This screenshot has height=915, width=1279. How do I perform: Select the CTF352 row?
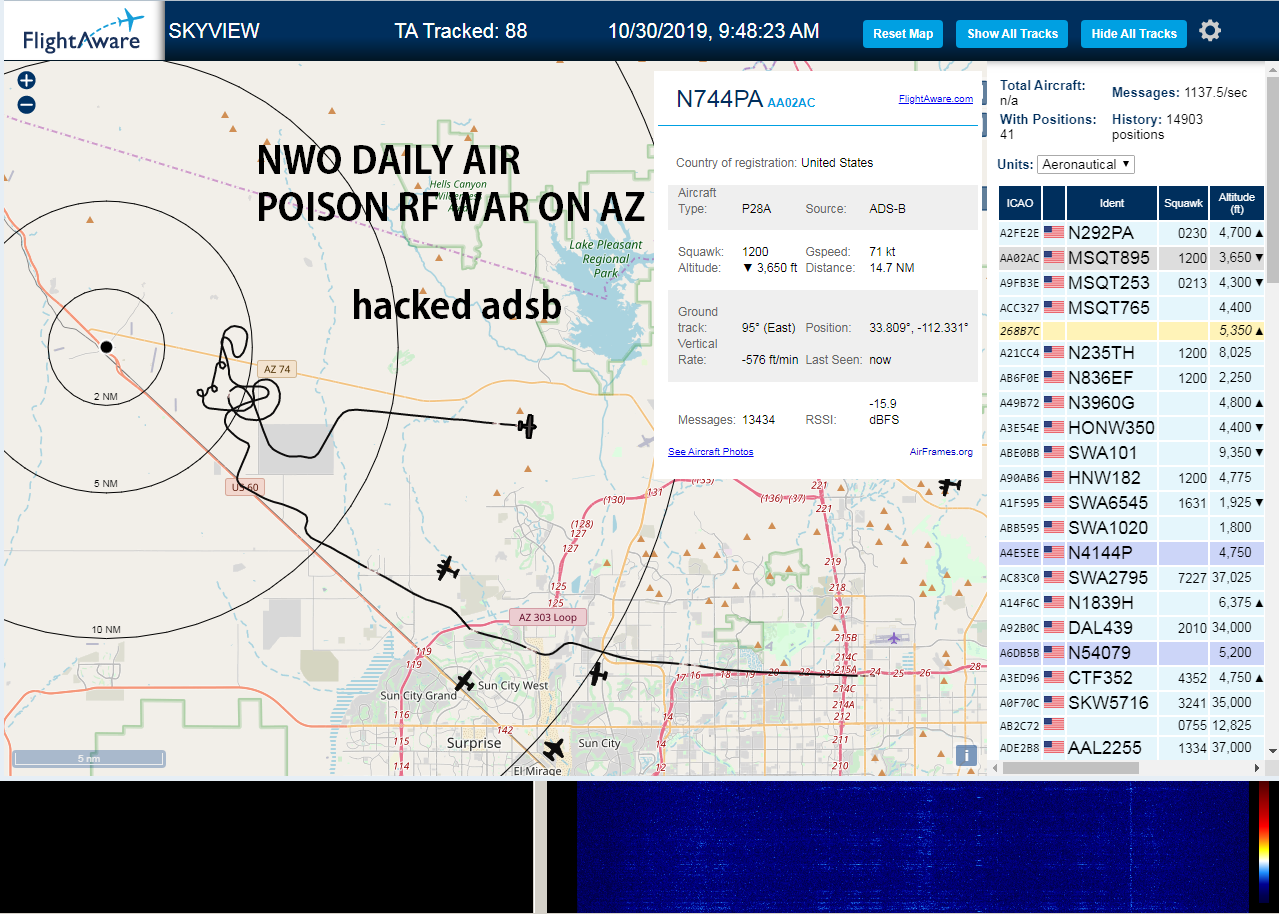click(x=1132, y=678)
